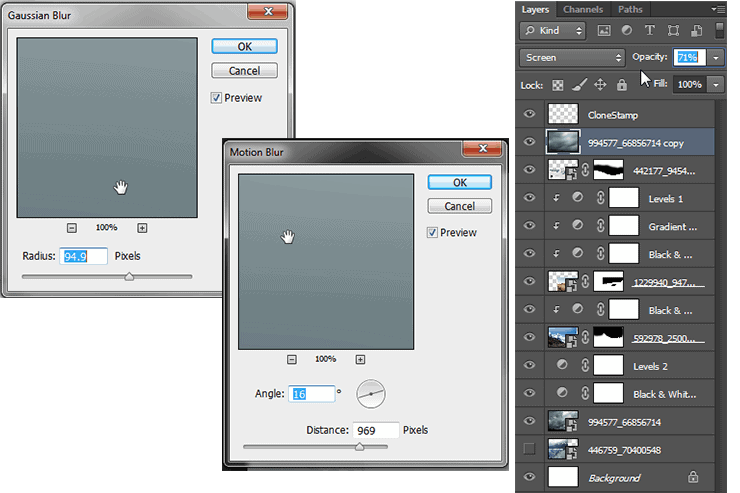Hide the 994577_66856714 copy layer

click(x=530, y=142)
